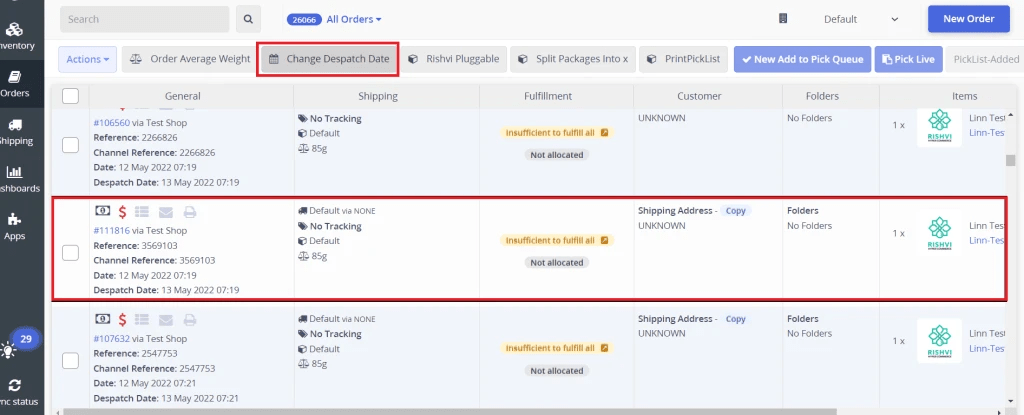Click the printer icon on order #111816

pos(190,211)
